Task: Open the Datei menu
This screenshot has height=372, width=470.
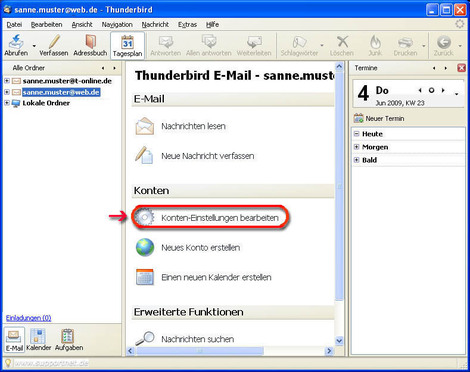Action: 14,24
